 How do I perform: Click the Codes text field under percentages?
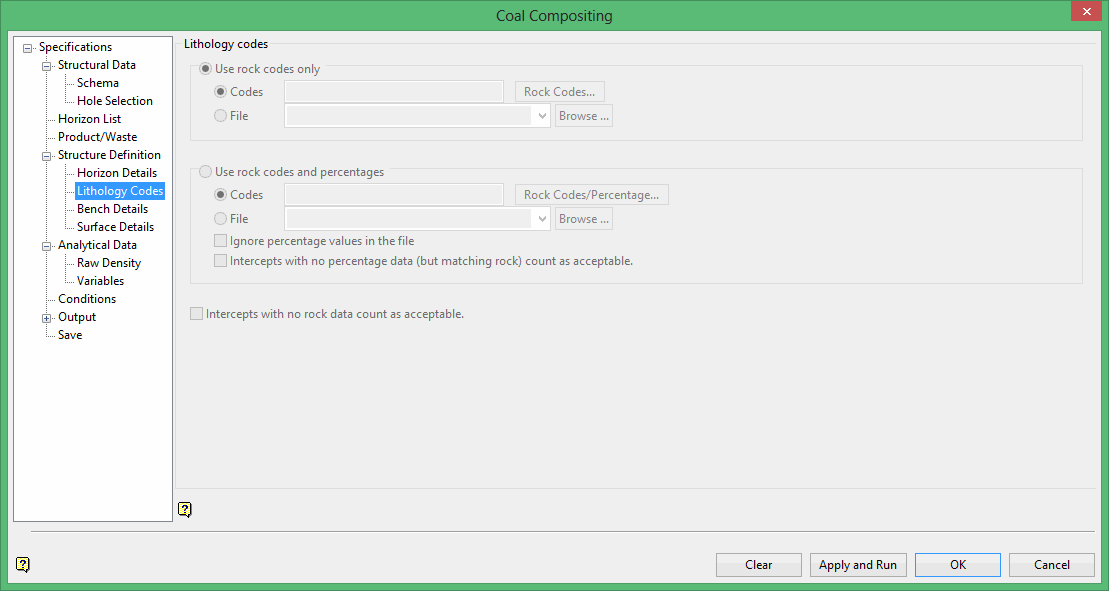coord(394,195)
